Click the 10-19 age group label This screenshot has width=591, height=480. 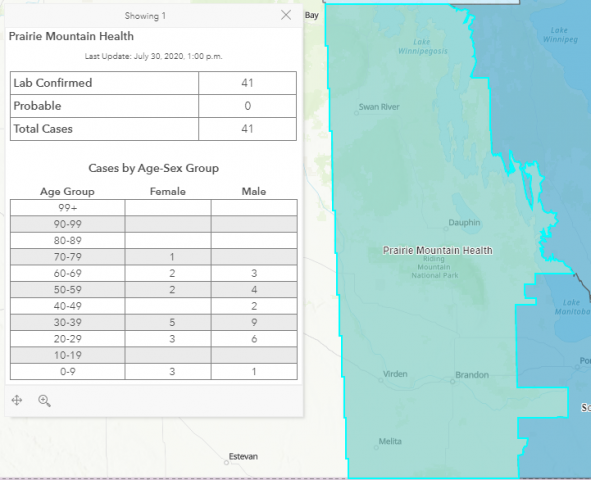click(67, 355)
